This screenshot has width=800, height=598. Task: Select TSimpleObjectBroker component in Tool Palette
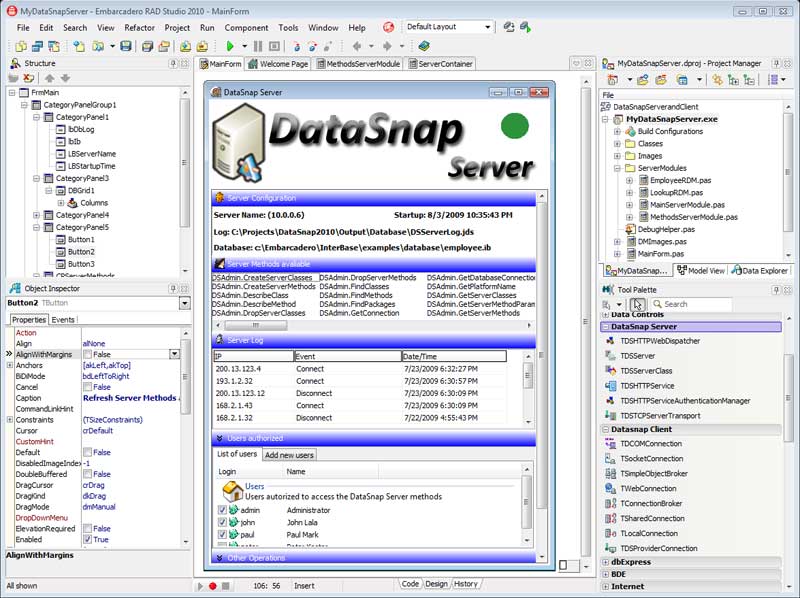click(654, 474)
